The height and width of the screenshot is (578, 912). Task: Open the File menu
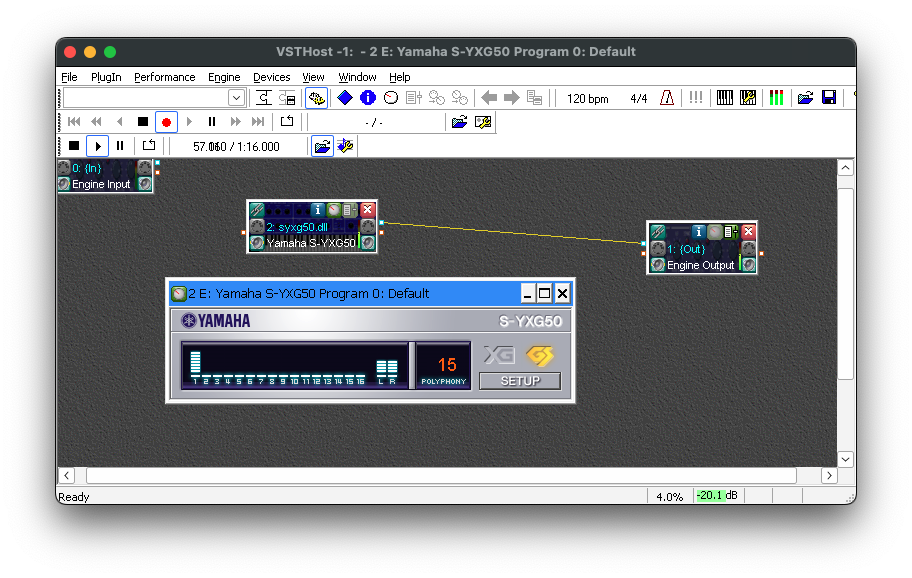click(69, 77)
